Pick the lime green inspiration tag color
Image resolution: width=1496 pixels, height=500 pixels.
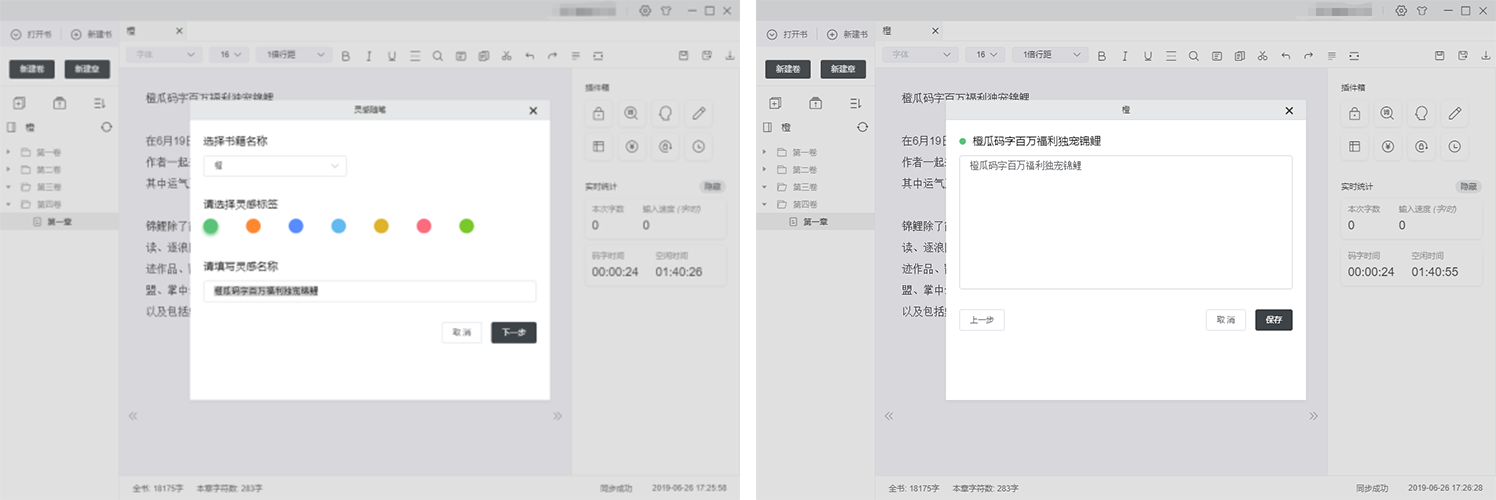[466, 226]
